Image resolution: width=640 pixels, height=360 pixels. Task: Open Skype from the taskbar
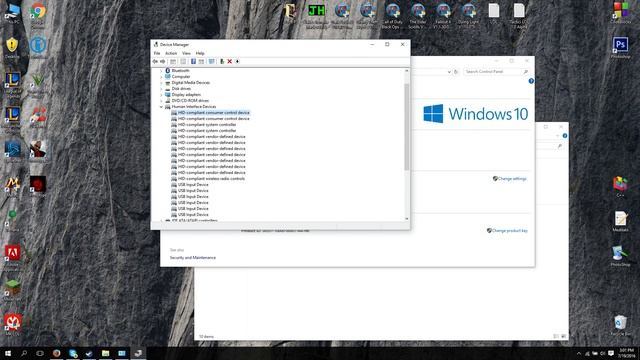pyautogui.click(x=73, y=353)
